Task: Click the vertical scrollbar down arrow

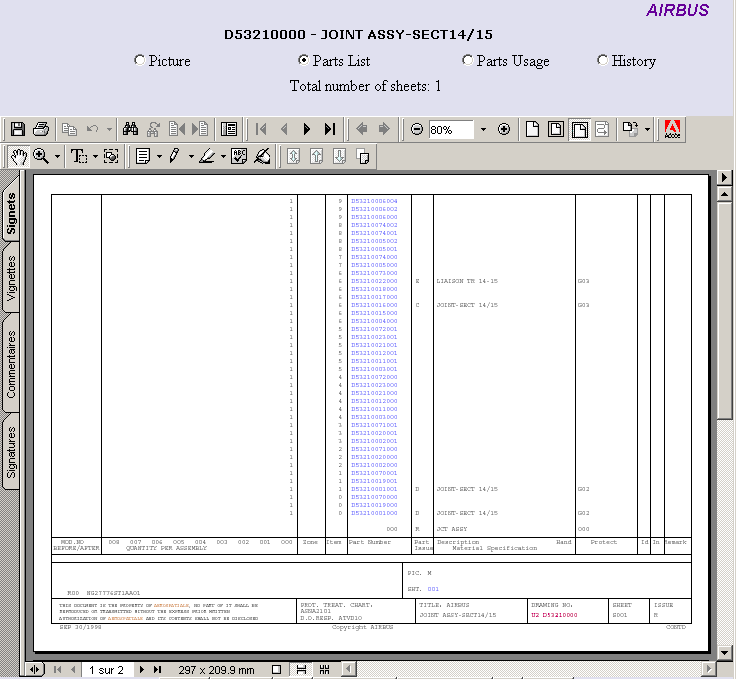Action: point(725,652)
